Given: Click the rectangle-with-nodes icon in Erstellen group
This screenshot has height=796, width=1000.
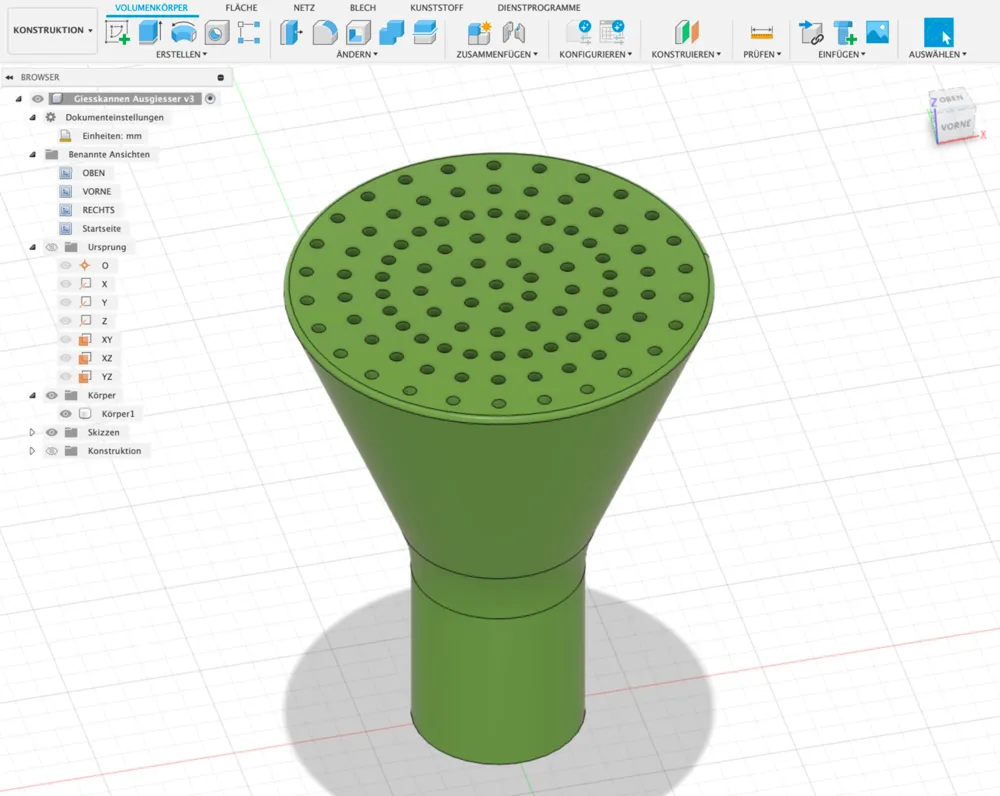Looking at the screenshot, I should coord(249,32).
